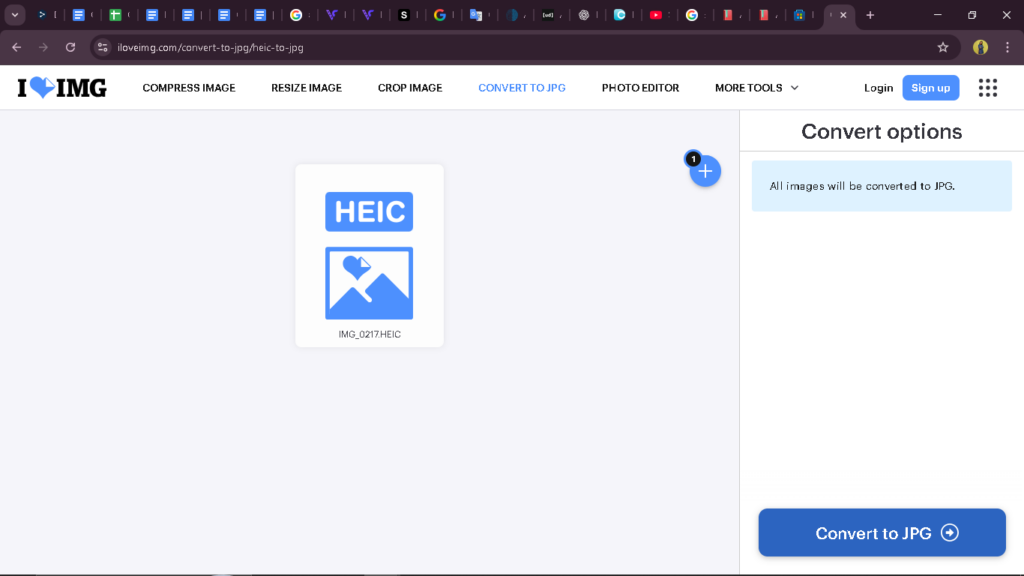Open the Chrome profile avatar
This screenshot has height=576, width=1024.
click(x=980, y=47)
